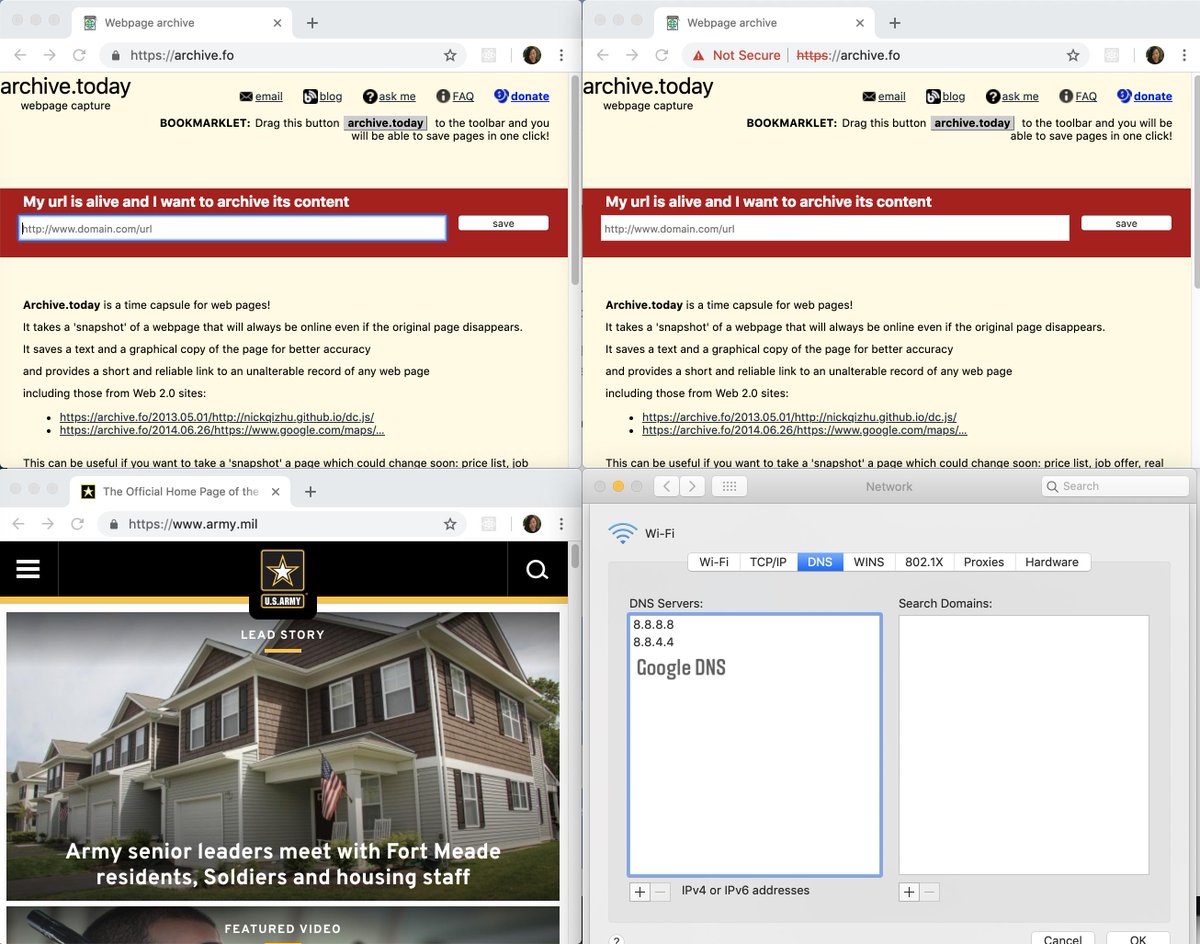
Task: Open Chrome menu in army.mil window
Action: 561,524
